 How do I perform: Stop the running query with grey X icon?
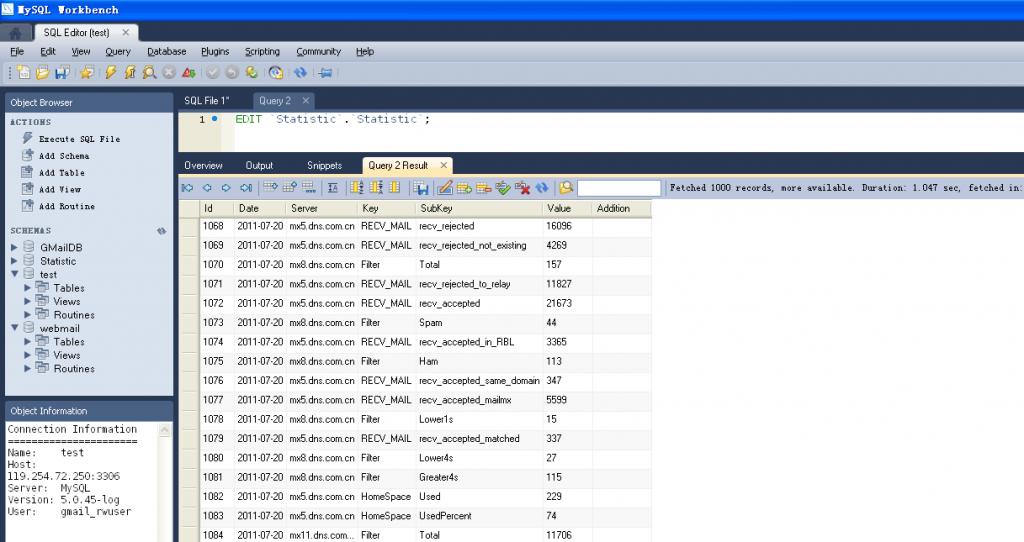169,72
